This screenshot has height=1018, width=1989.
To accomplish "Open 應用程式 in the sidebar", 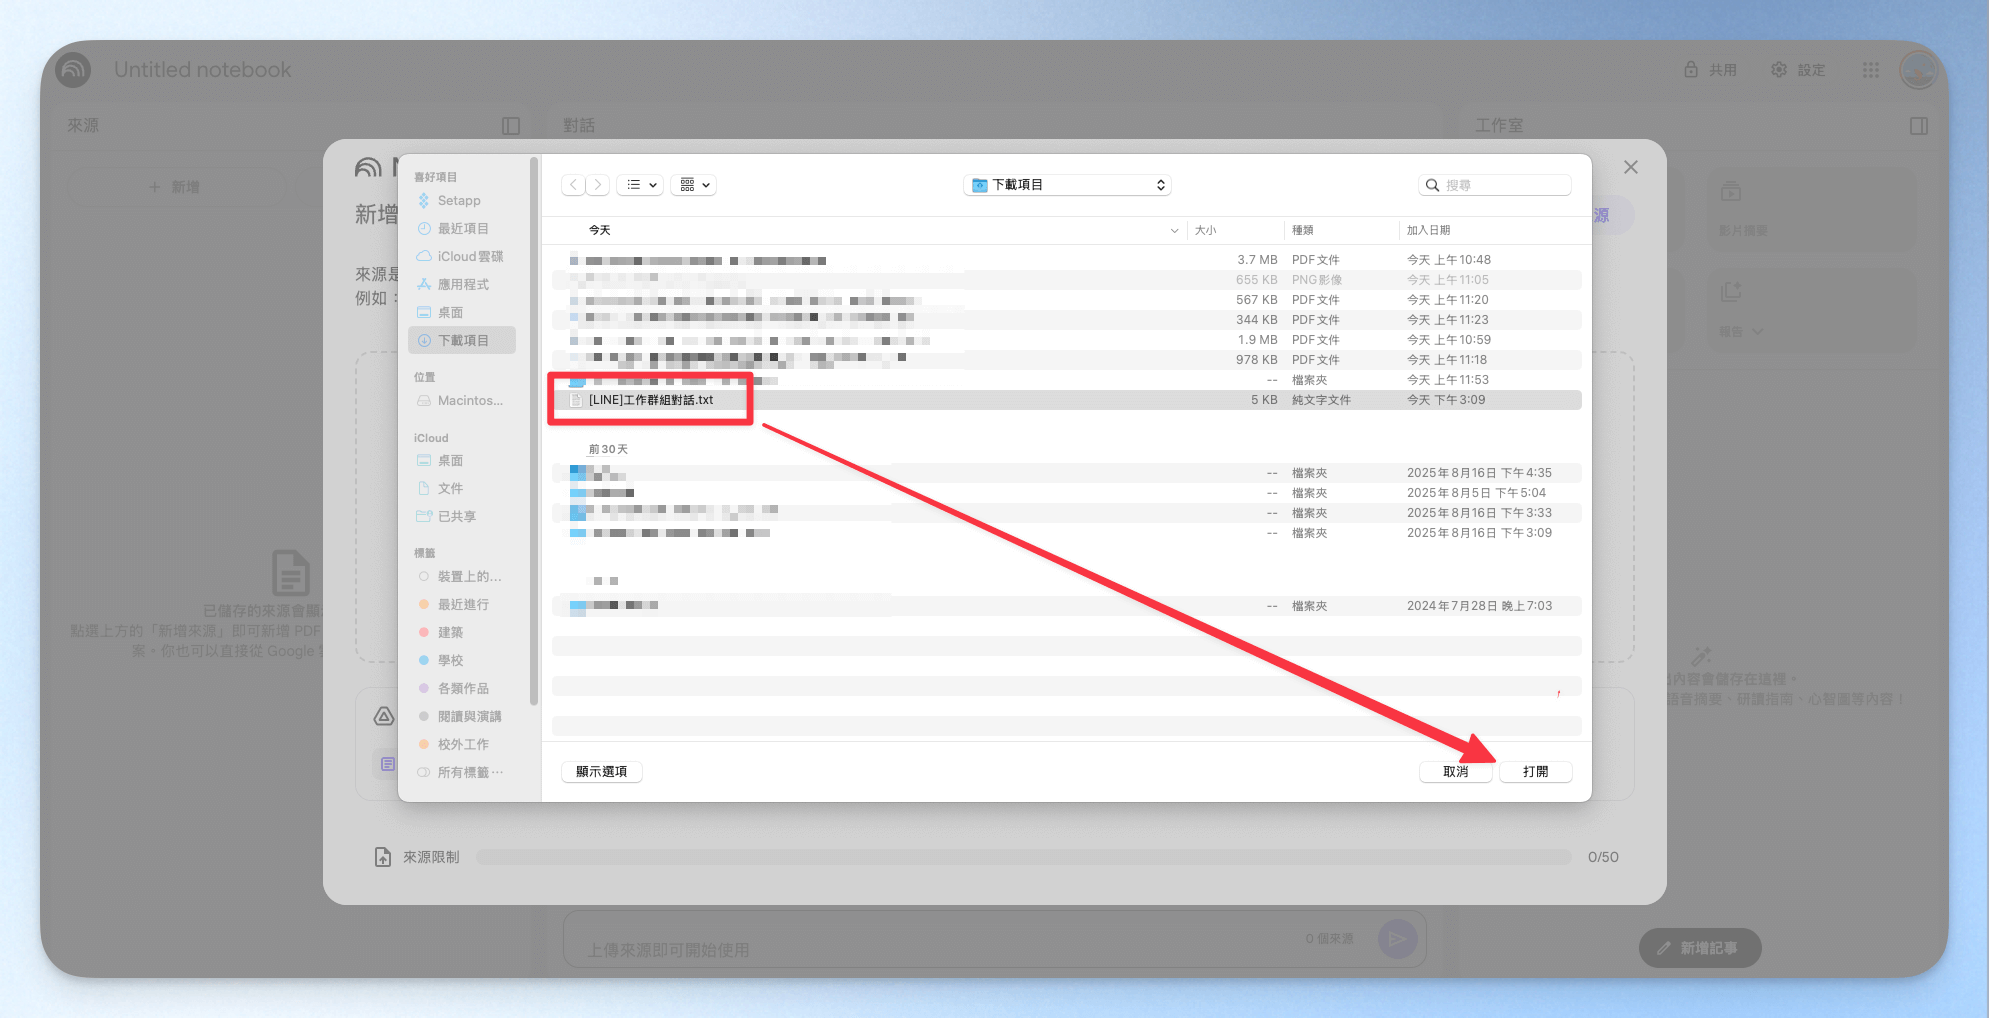I will click(462, 285).
